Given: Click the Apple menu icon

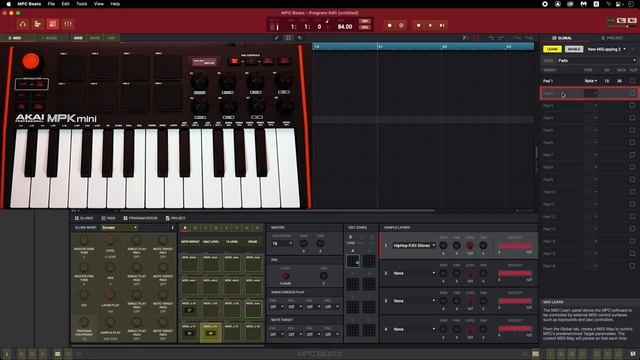Looking at the screenshot, I should pos(8,4).
